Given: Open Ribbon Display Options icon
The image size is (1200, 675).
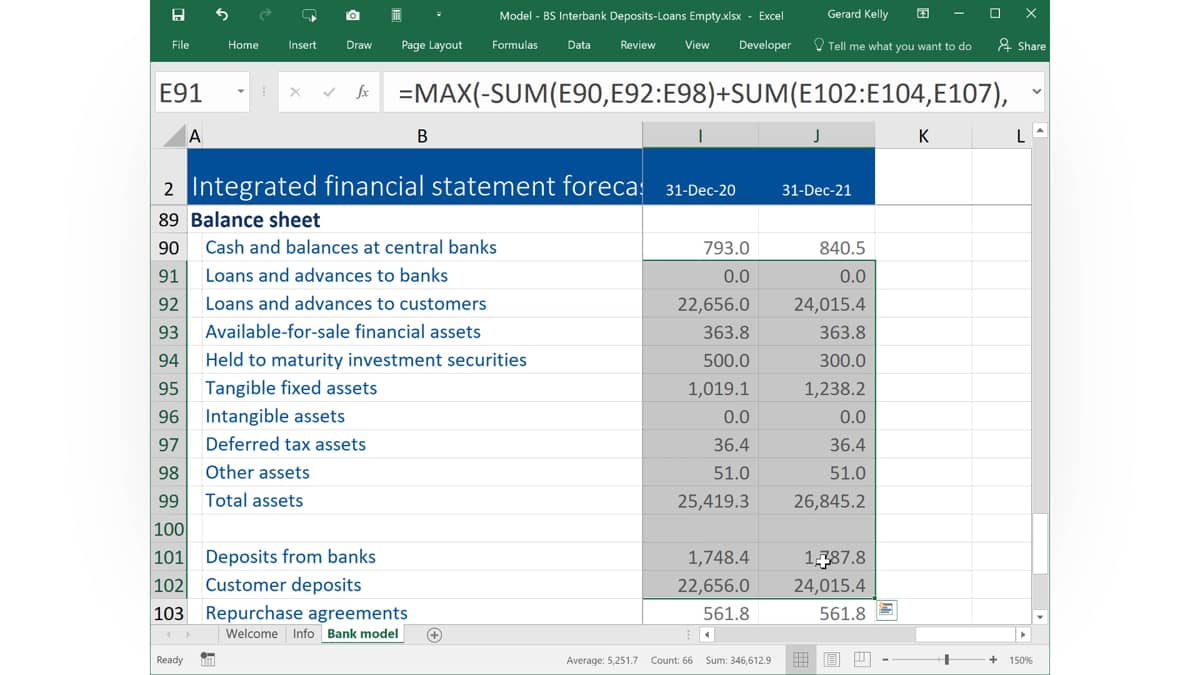Looking at the screenshot, I should point(923,14).
